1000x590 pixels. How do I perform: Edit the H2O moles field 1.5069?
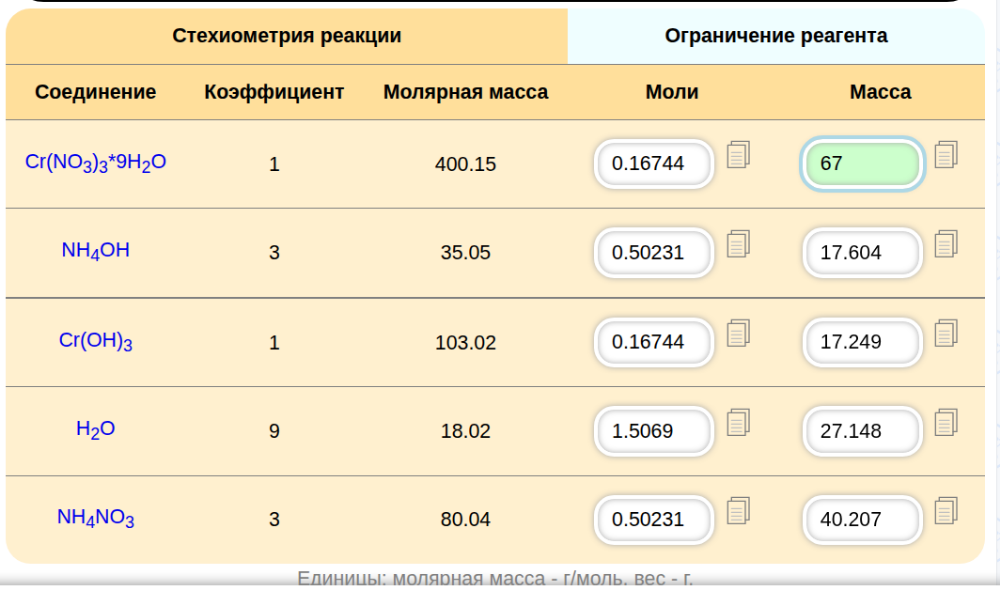(x=654, y=431)
